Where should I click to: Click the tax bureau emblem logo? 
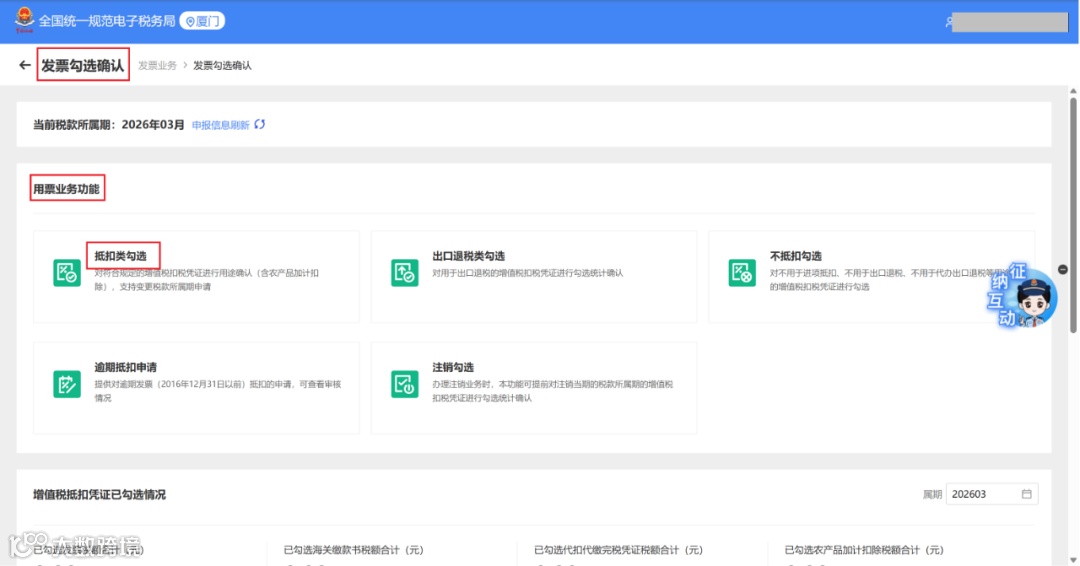click(24, 20)
